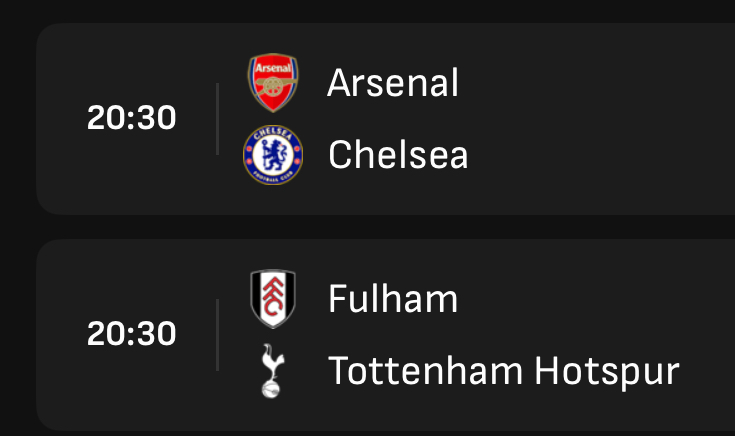Image resolution: width=735 pixels, height=436 pixels.
Task: Click the Arsenal club crest
Action: click(x=273, y=83)
